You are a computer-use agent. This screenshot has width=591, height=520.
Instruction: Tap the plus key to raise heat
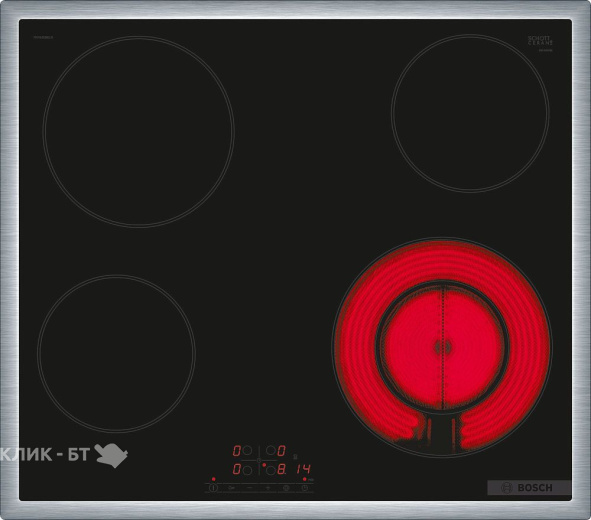pos(268,488)
